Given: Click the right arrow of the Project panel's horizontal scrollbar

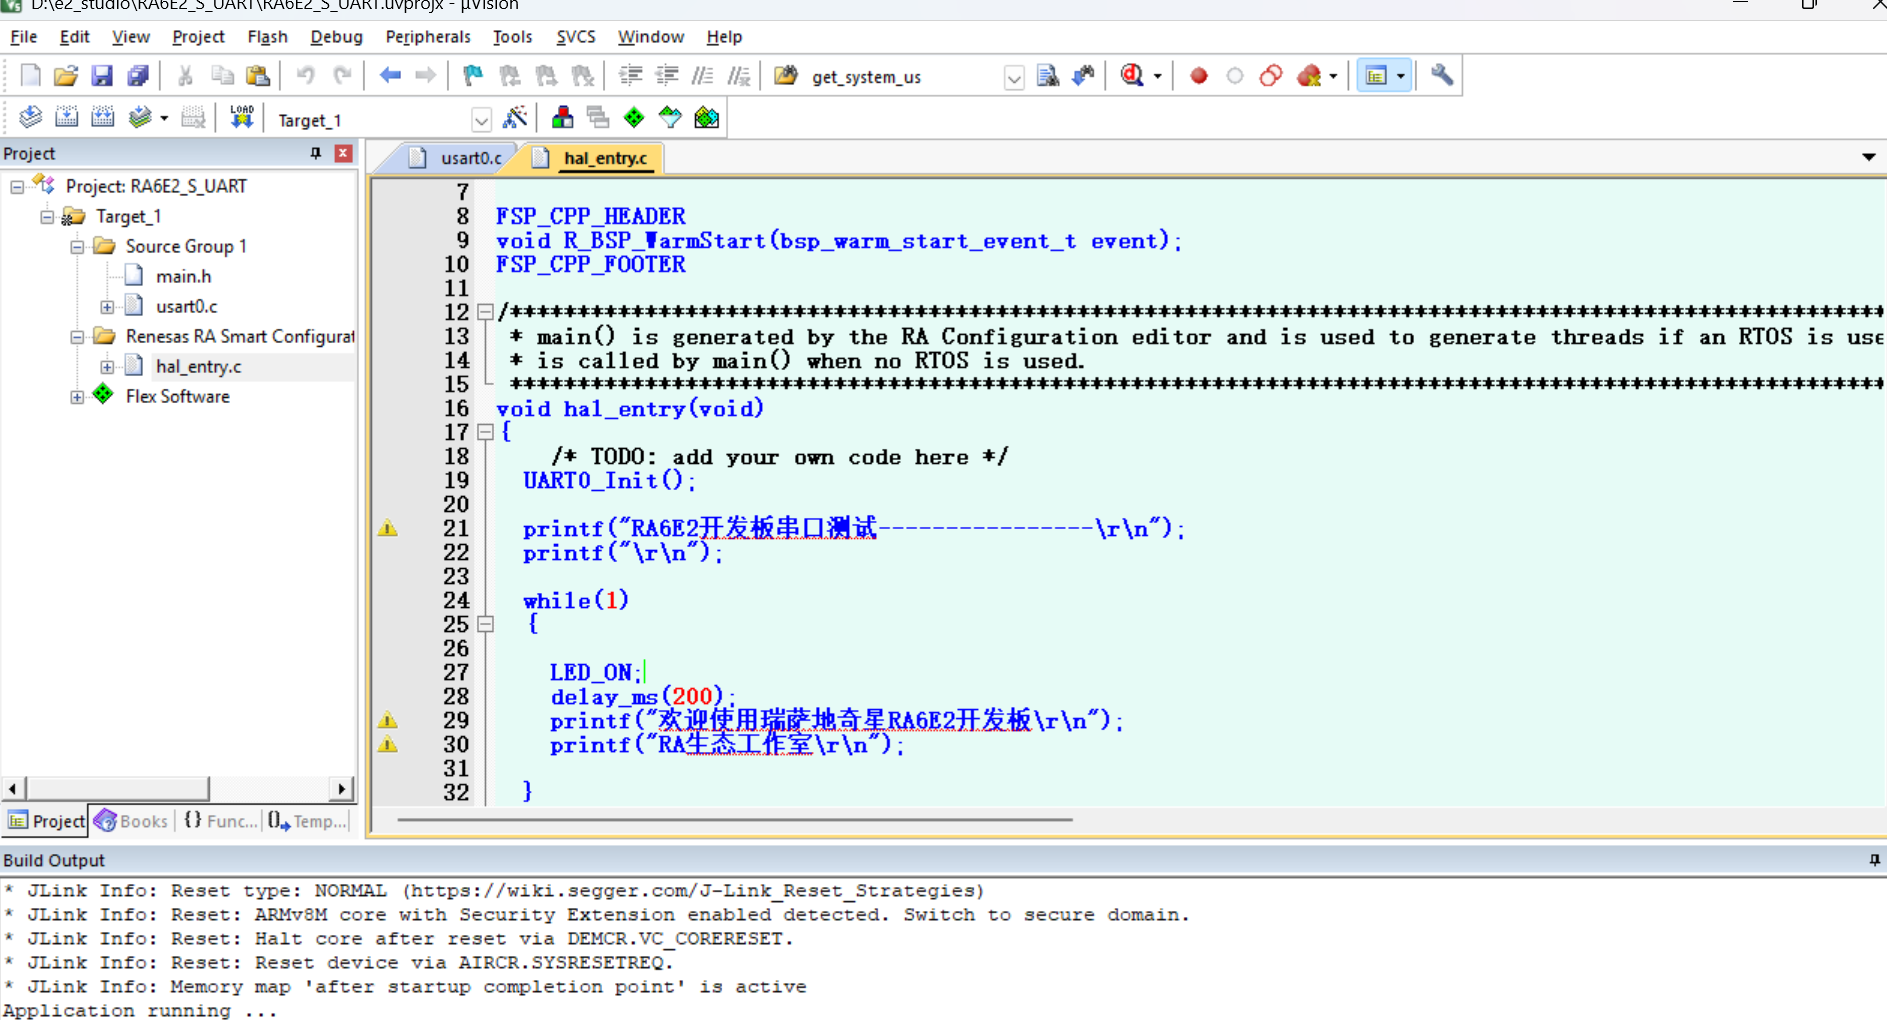Looking at the screenshot, I should [342, 789].
